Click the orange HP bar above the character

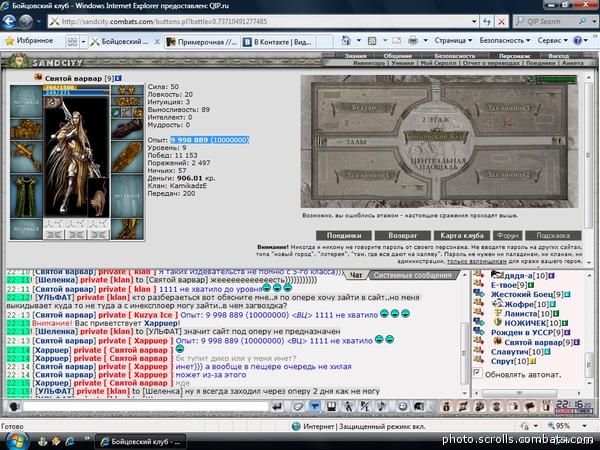[76, 88]
